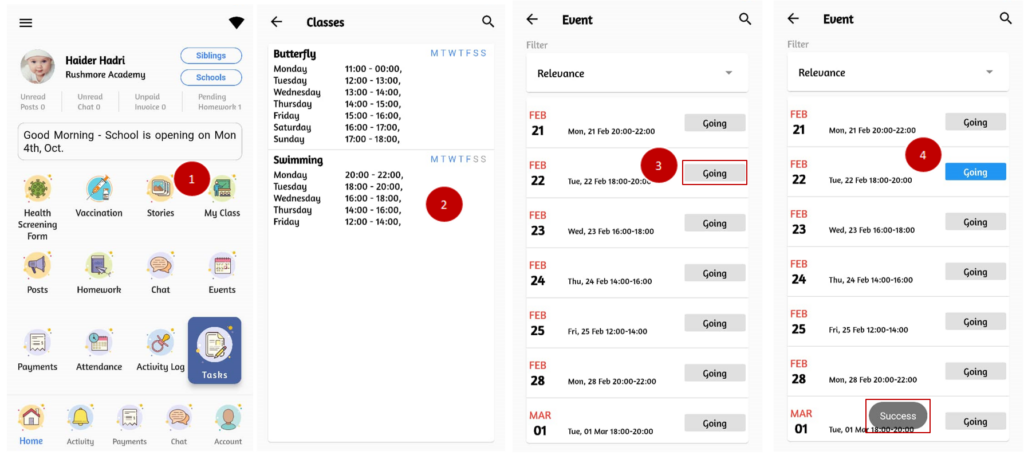Toggle the blue Going button for Feb 22

coord(975,172)
